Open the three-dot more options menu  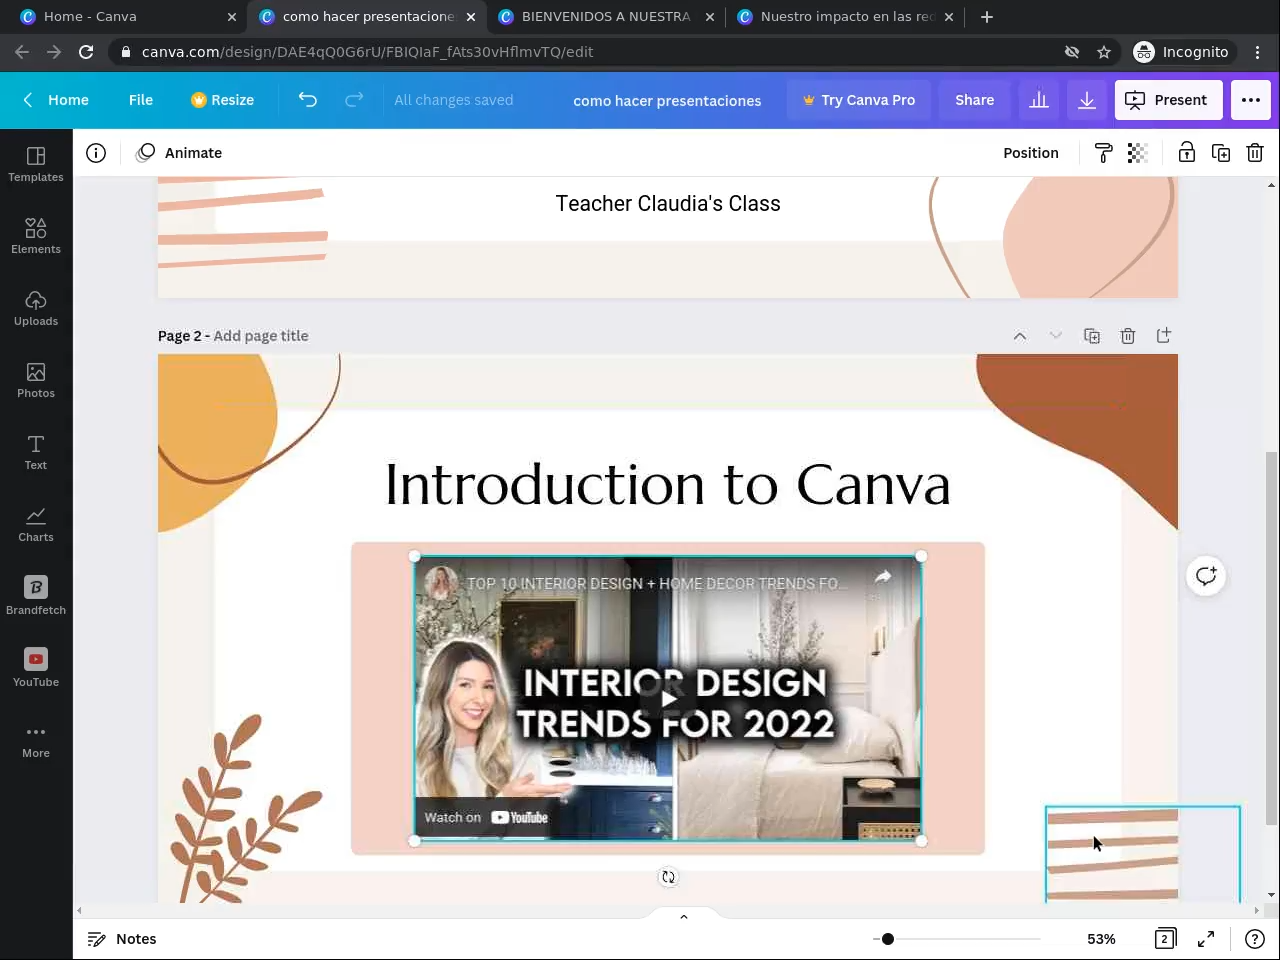[x=1251, y=100]
